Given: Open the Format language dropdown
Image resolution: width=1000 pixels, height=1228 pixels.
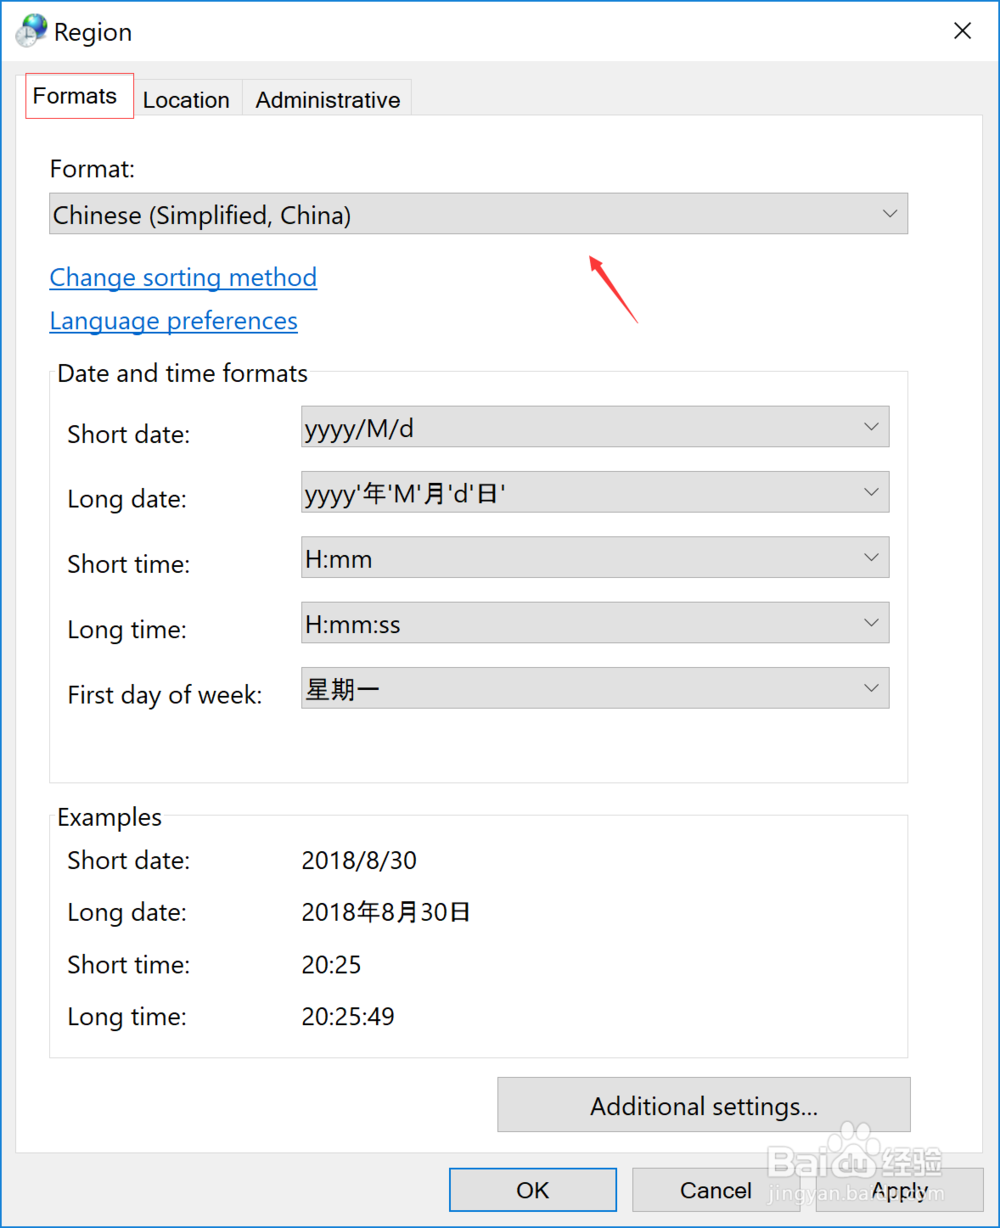Looking at the screenshot, I should coord(888,213).
